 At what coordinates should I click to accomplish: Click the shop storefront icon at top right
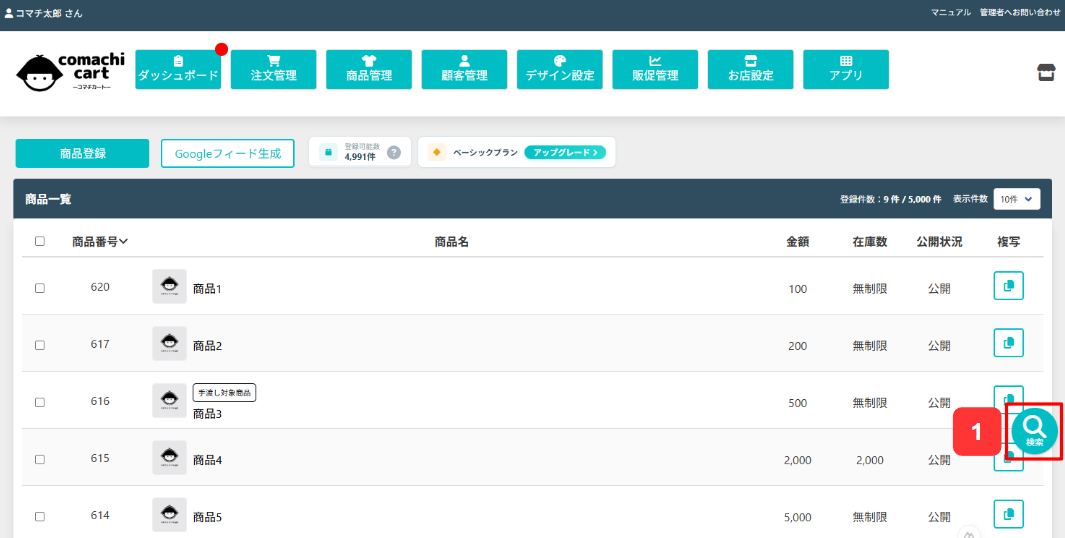[1047, 72]
